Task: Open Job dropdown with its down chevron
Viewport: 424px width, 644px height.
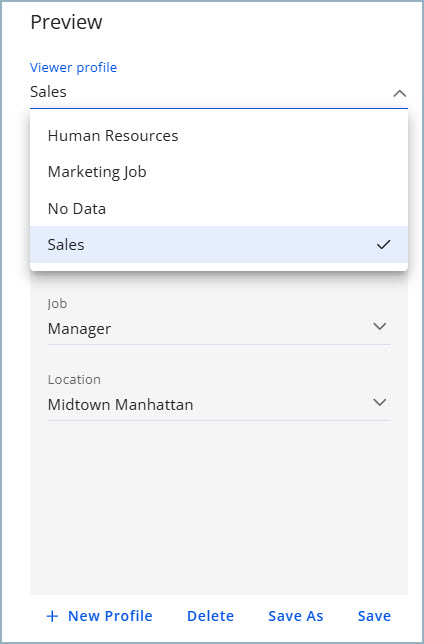Action: point(380,326)
